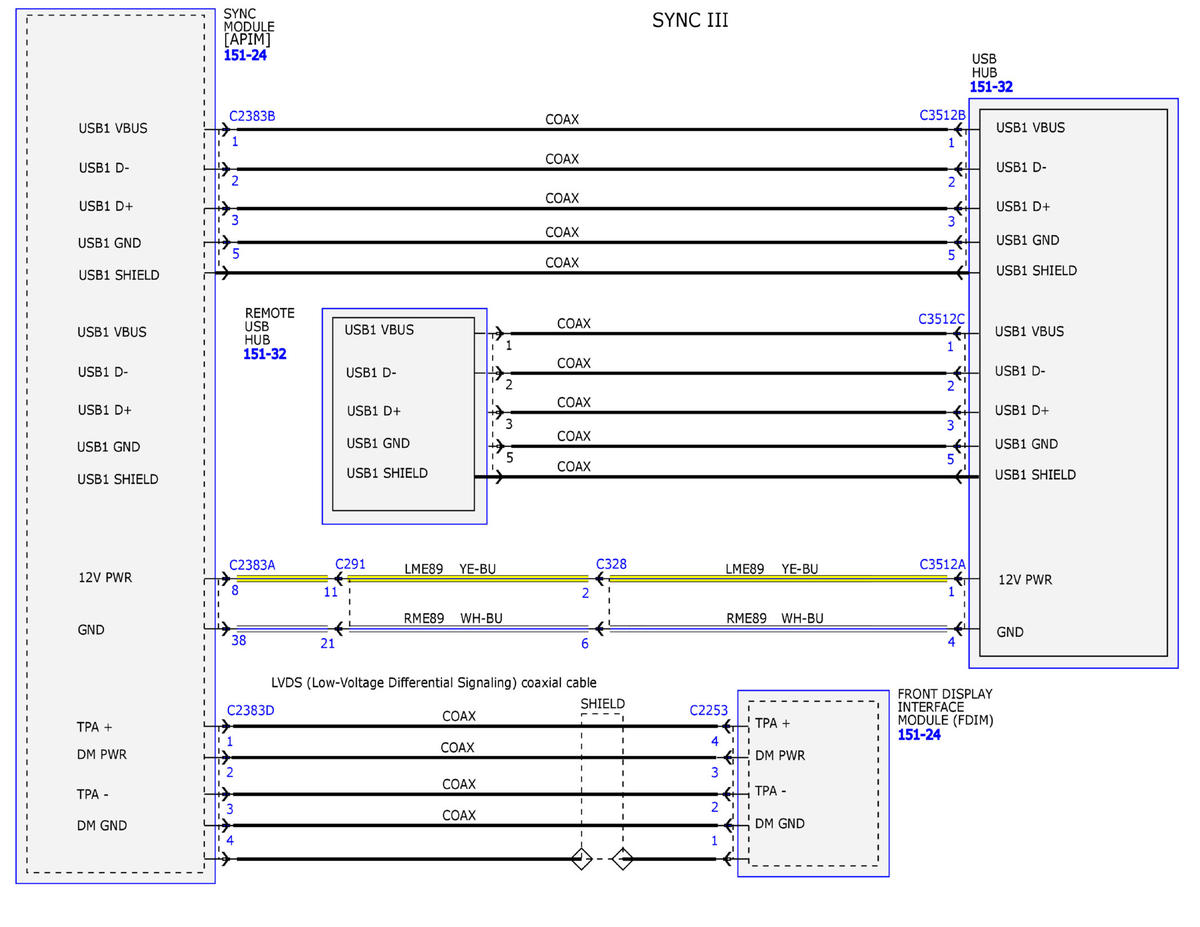Click DM PWR in the SYNC module
The width and height of the screenshot is (1200, 927).
(x=102, y=755)
